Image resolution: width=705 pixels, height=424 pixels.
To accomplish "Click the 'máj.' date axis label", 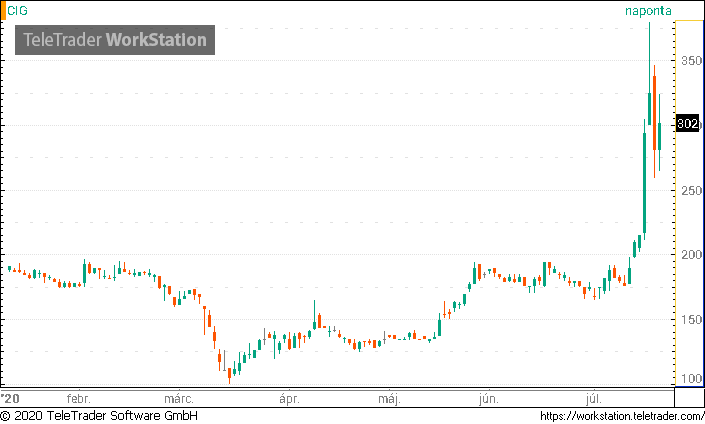I will coord(389,399).
